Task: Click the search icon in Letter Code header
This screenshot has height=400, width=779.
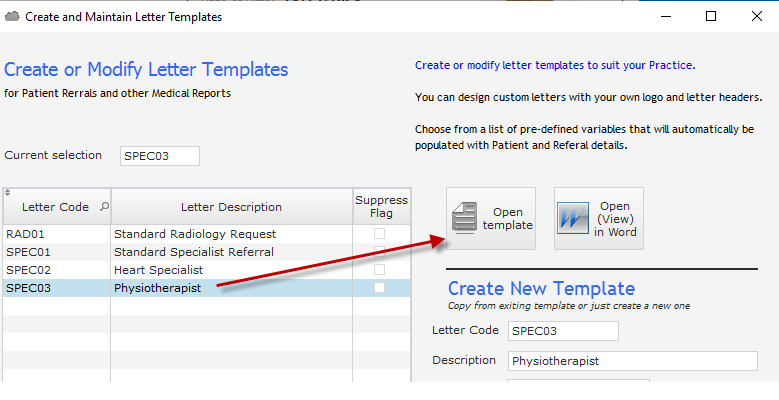Action: tap(104, 206)
